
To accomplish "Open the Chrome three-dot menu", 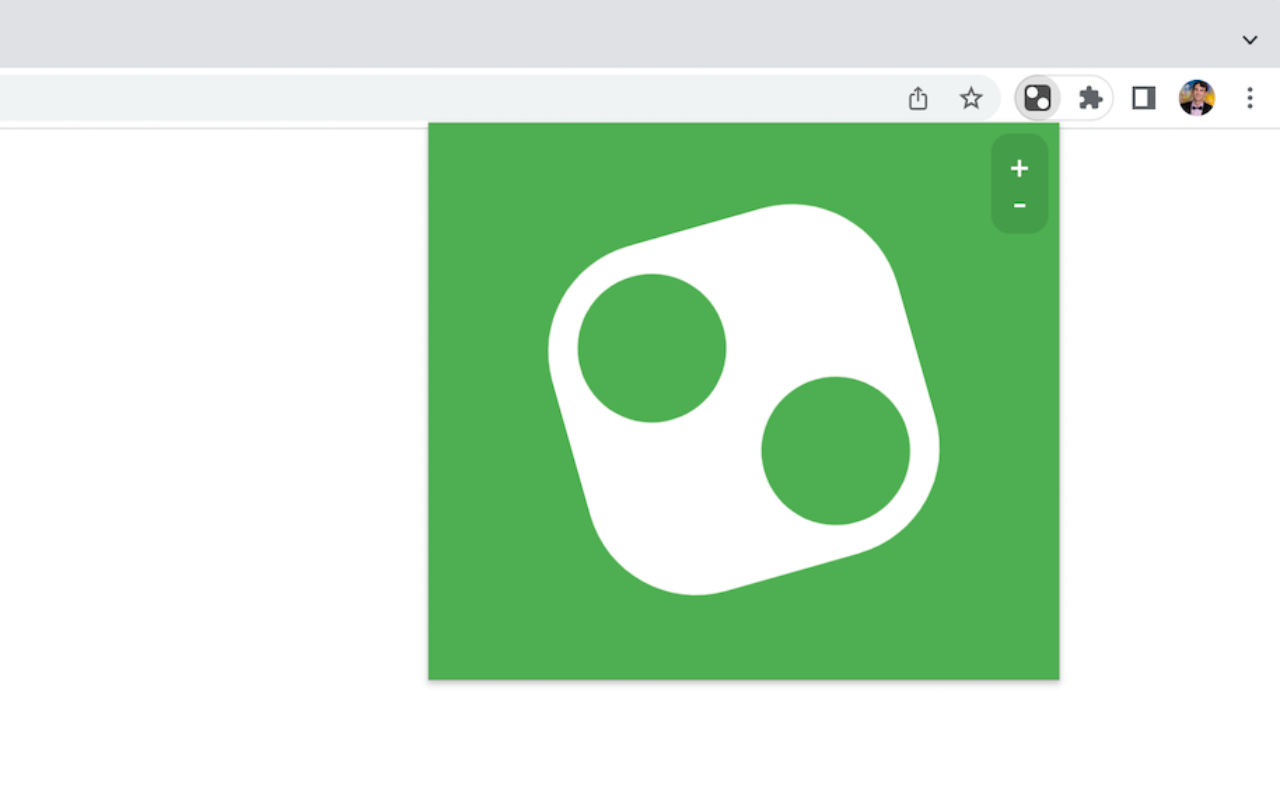I will tap(1250, 98).
